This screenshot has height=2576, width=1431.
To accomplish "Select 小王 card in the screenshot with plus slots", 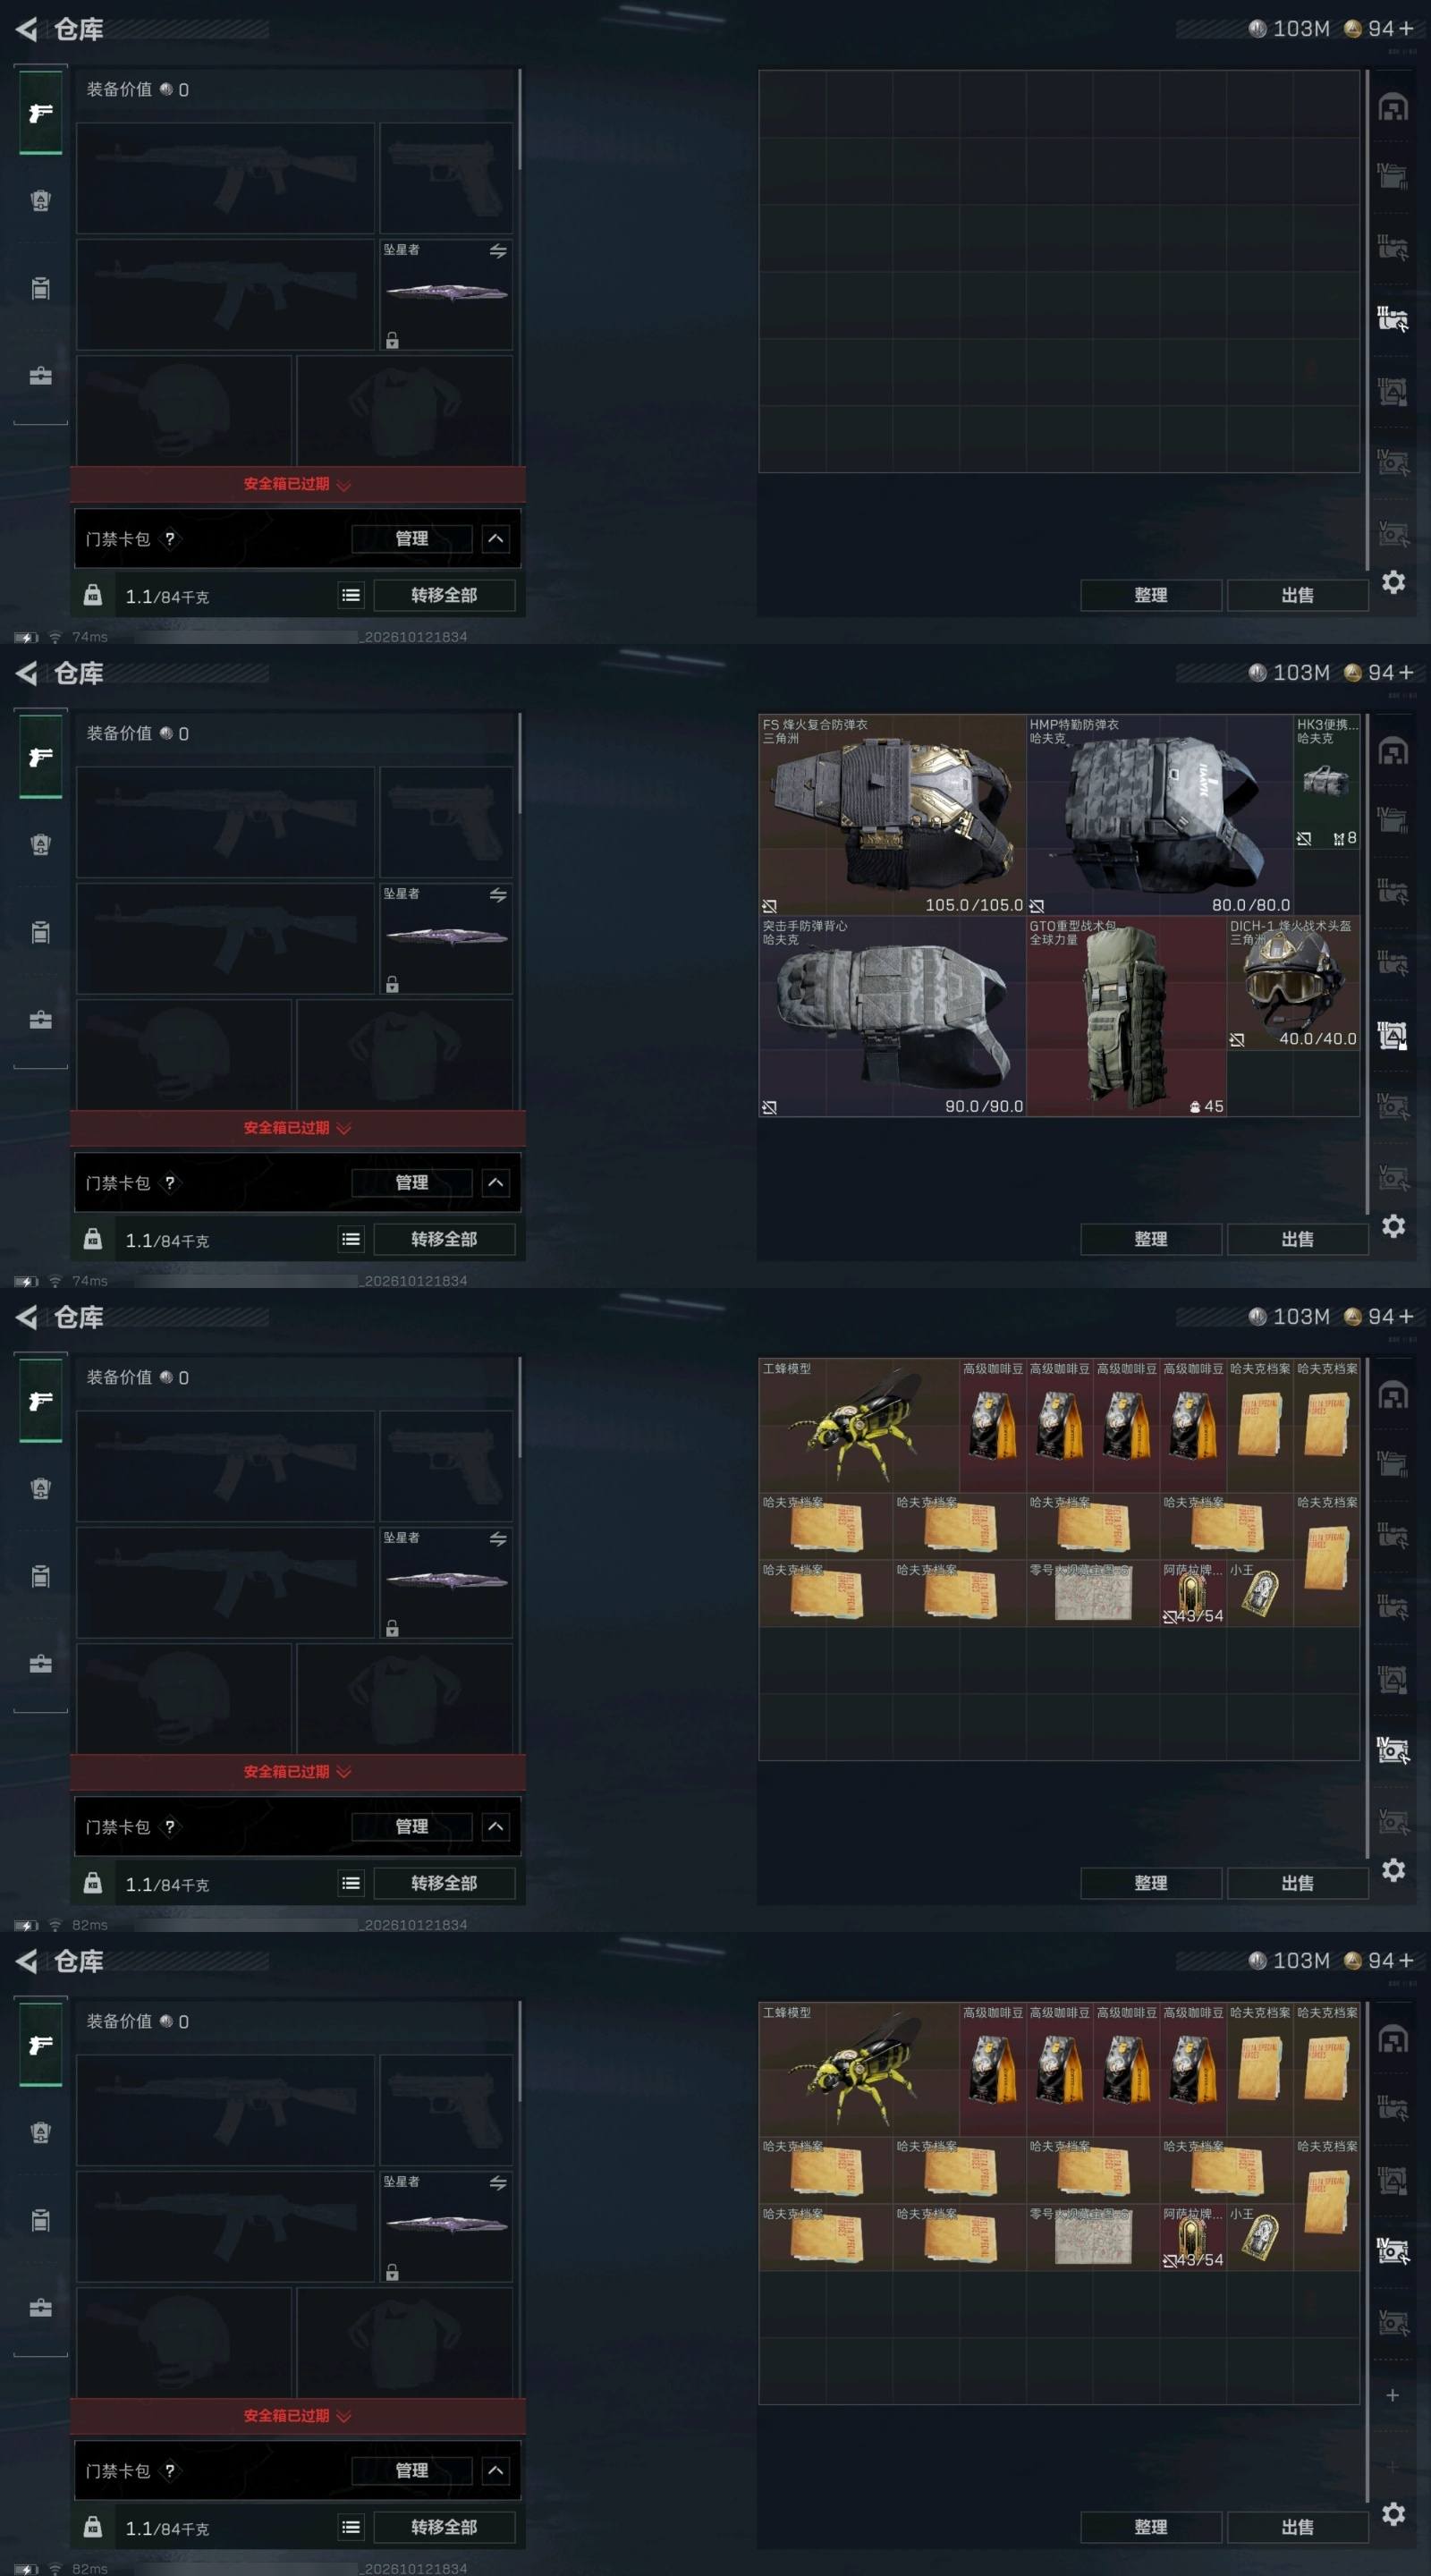I will click(x=1260, y=2237).
